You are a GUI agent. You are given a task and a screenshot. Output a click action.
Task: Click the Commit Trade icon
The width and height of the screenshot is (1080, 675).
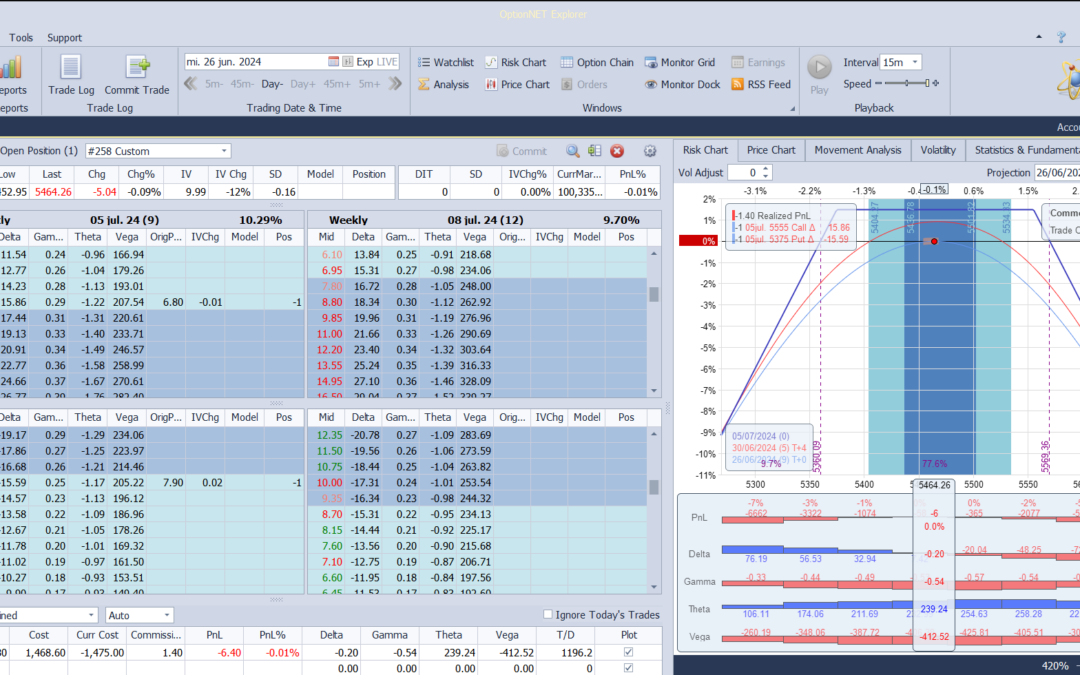(137, 76)
